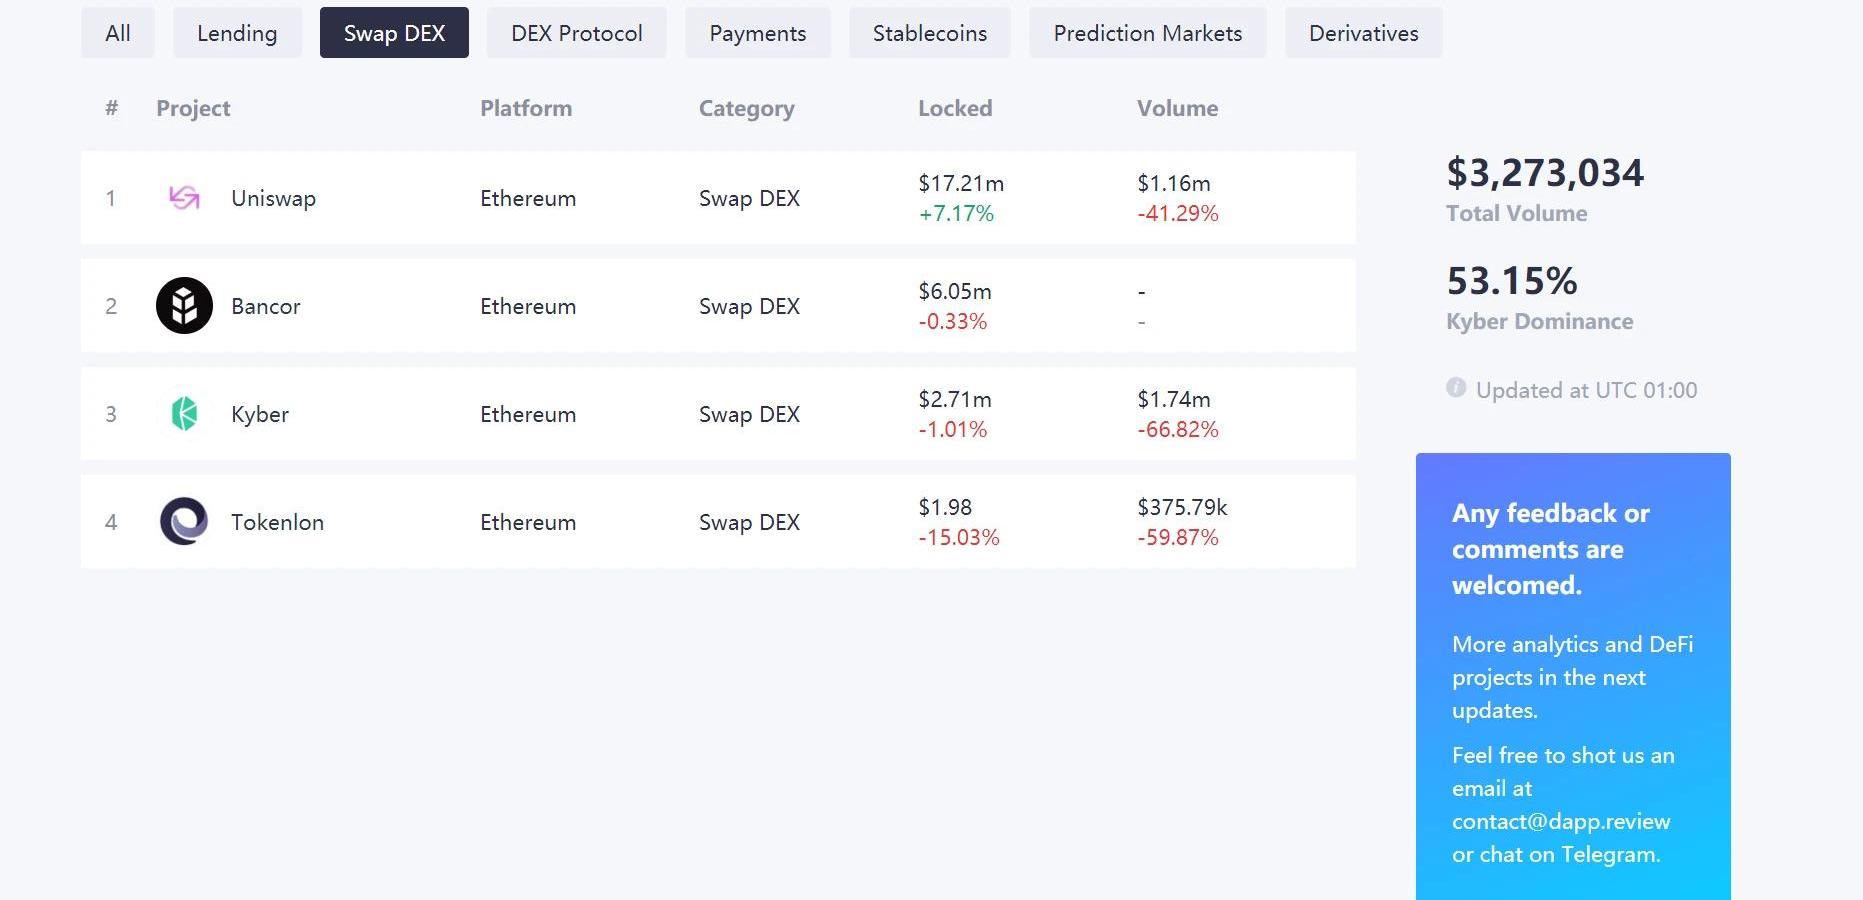The width and height of the screenshot is (1863, 900).
Task: Click Tokenlon's locked value $1.98
Action: coord(945,507)
